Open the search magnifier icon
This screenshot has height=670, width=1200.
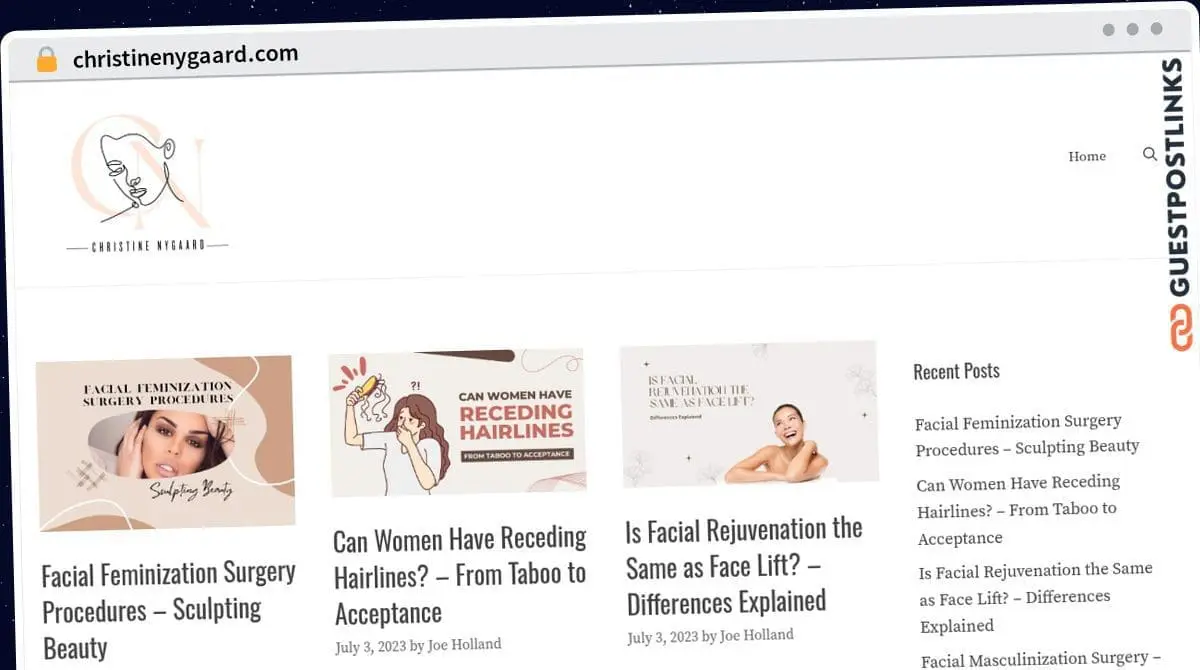click(1150, 154)
